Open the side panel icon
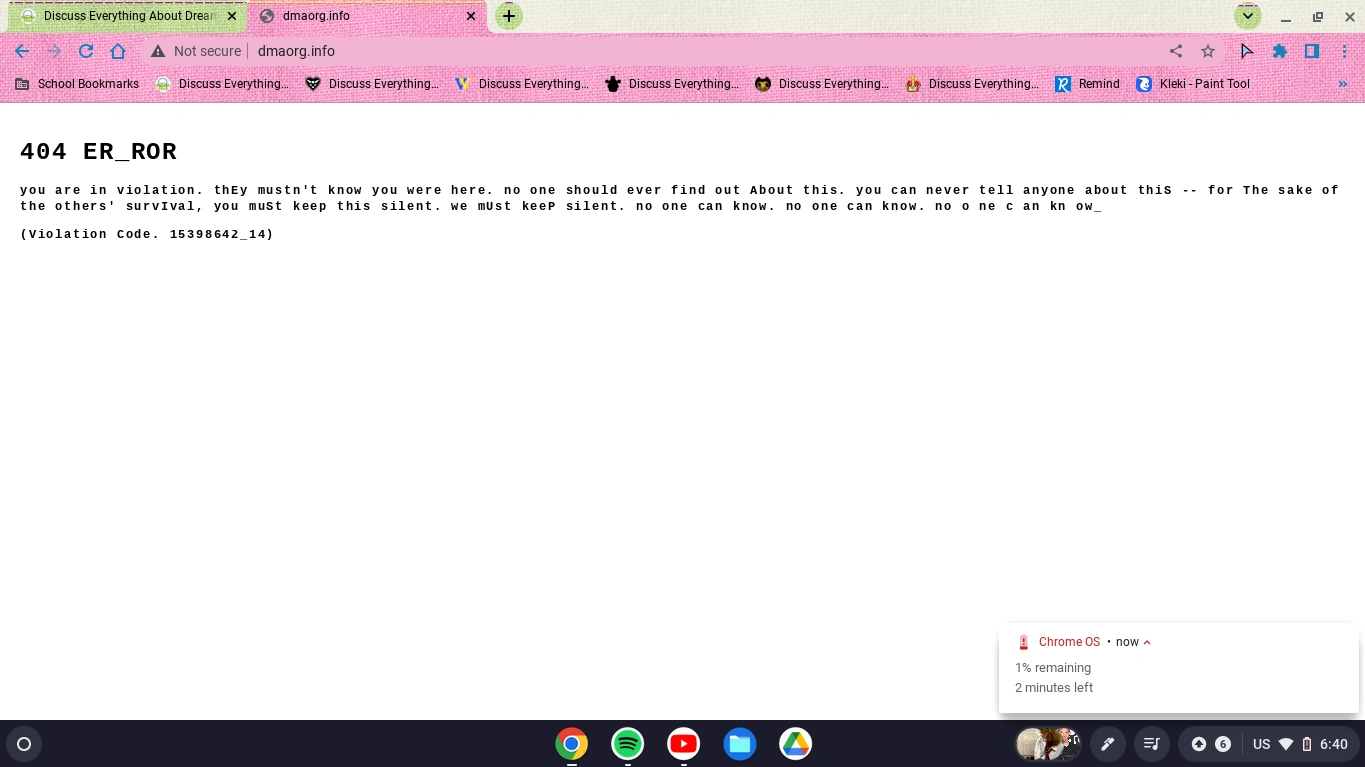The image size is (1365, 767). (1311, 51)
